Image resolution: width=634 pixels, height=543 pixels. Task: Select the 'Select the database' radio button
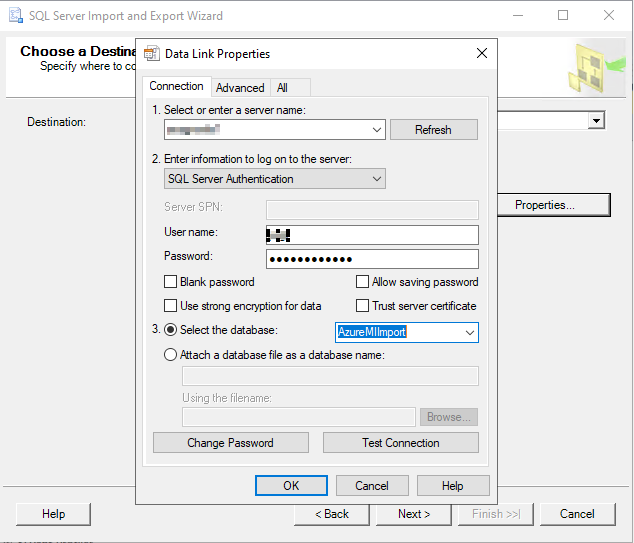[x=171, y=330]
